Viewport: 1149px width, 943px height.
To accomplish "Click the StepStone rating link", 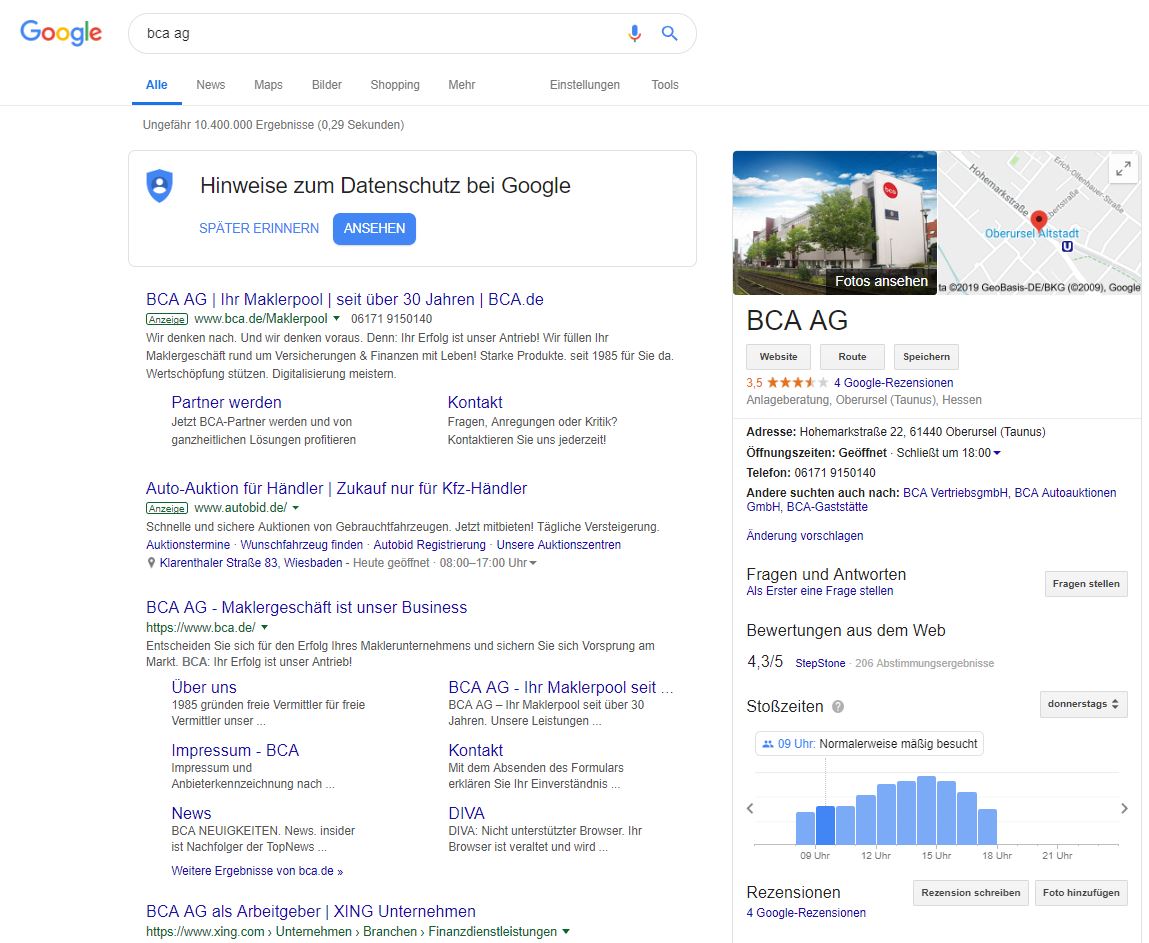I will 820,663.
